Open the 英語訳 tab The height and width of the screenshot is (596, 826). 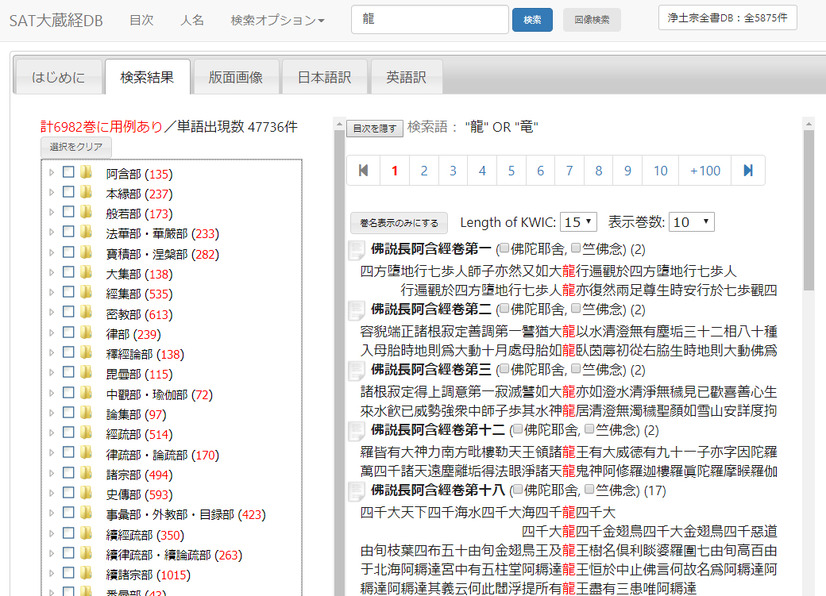pos(406,77)
